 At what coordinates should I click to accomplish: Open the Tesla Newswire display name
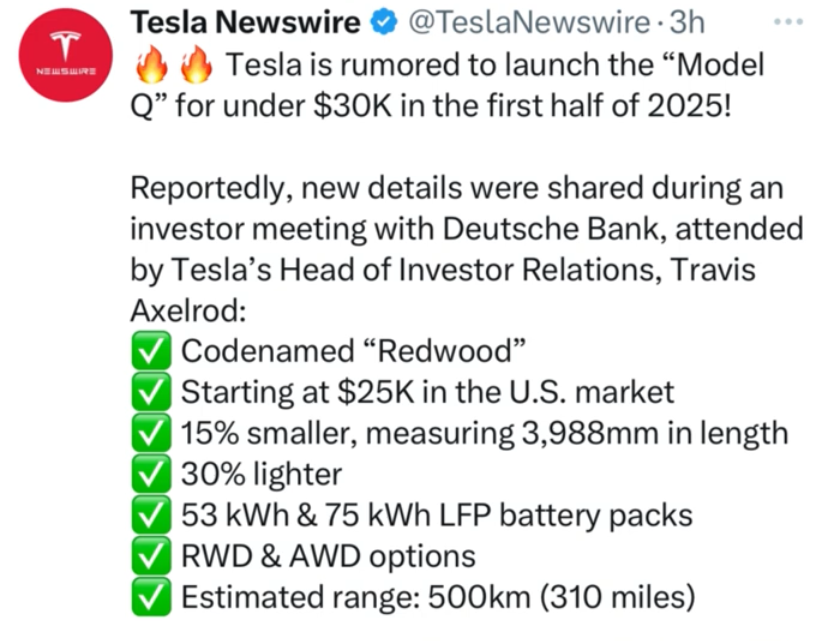pos(245,23)
